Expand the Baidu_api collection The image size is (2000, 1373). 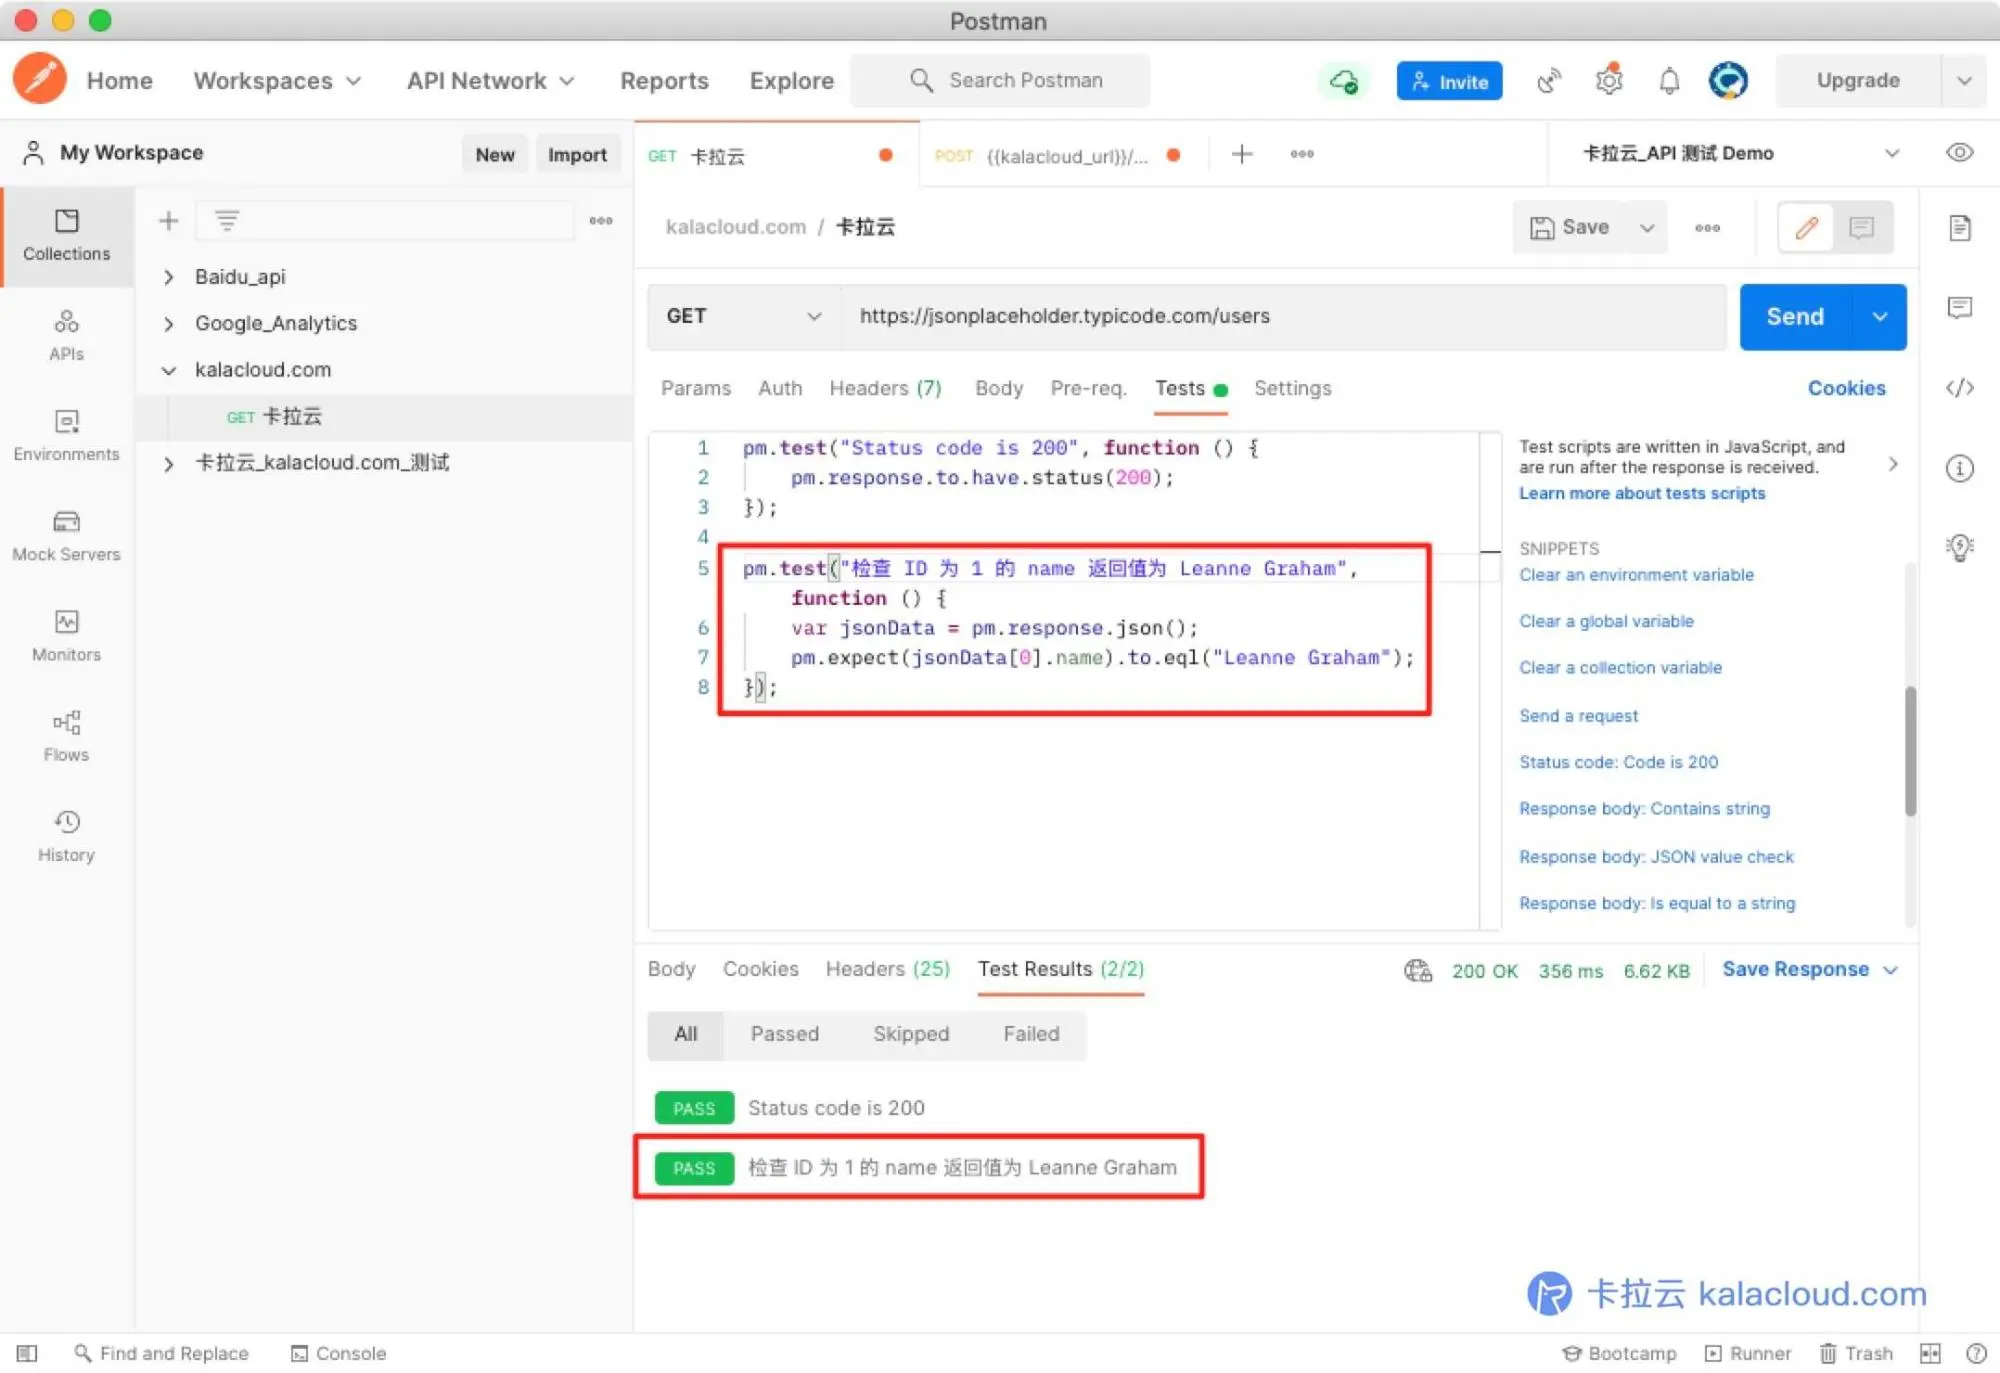(168, 277)
